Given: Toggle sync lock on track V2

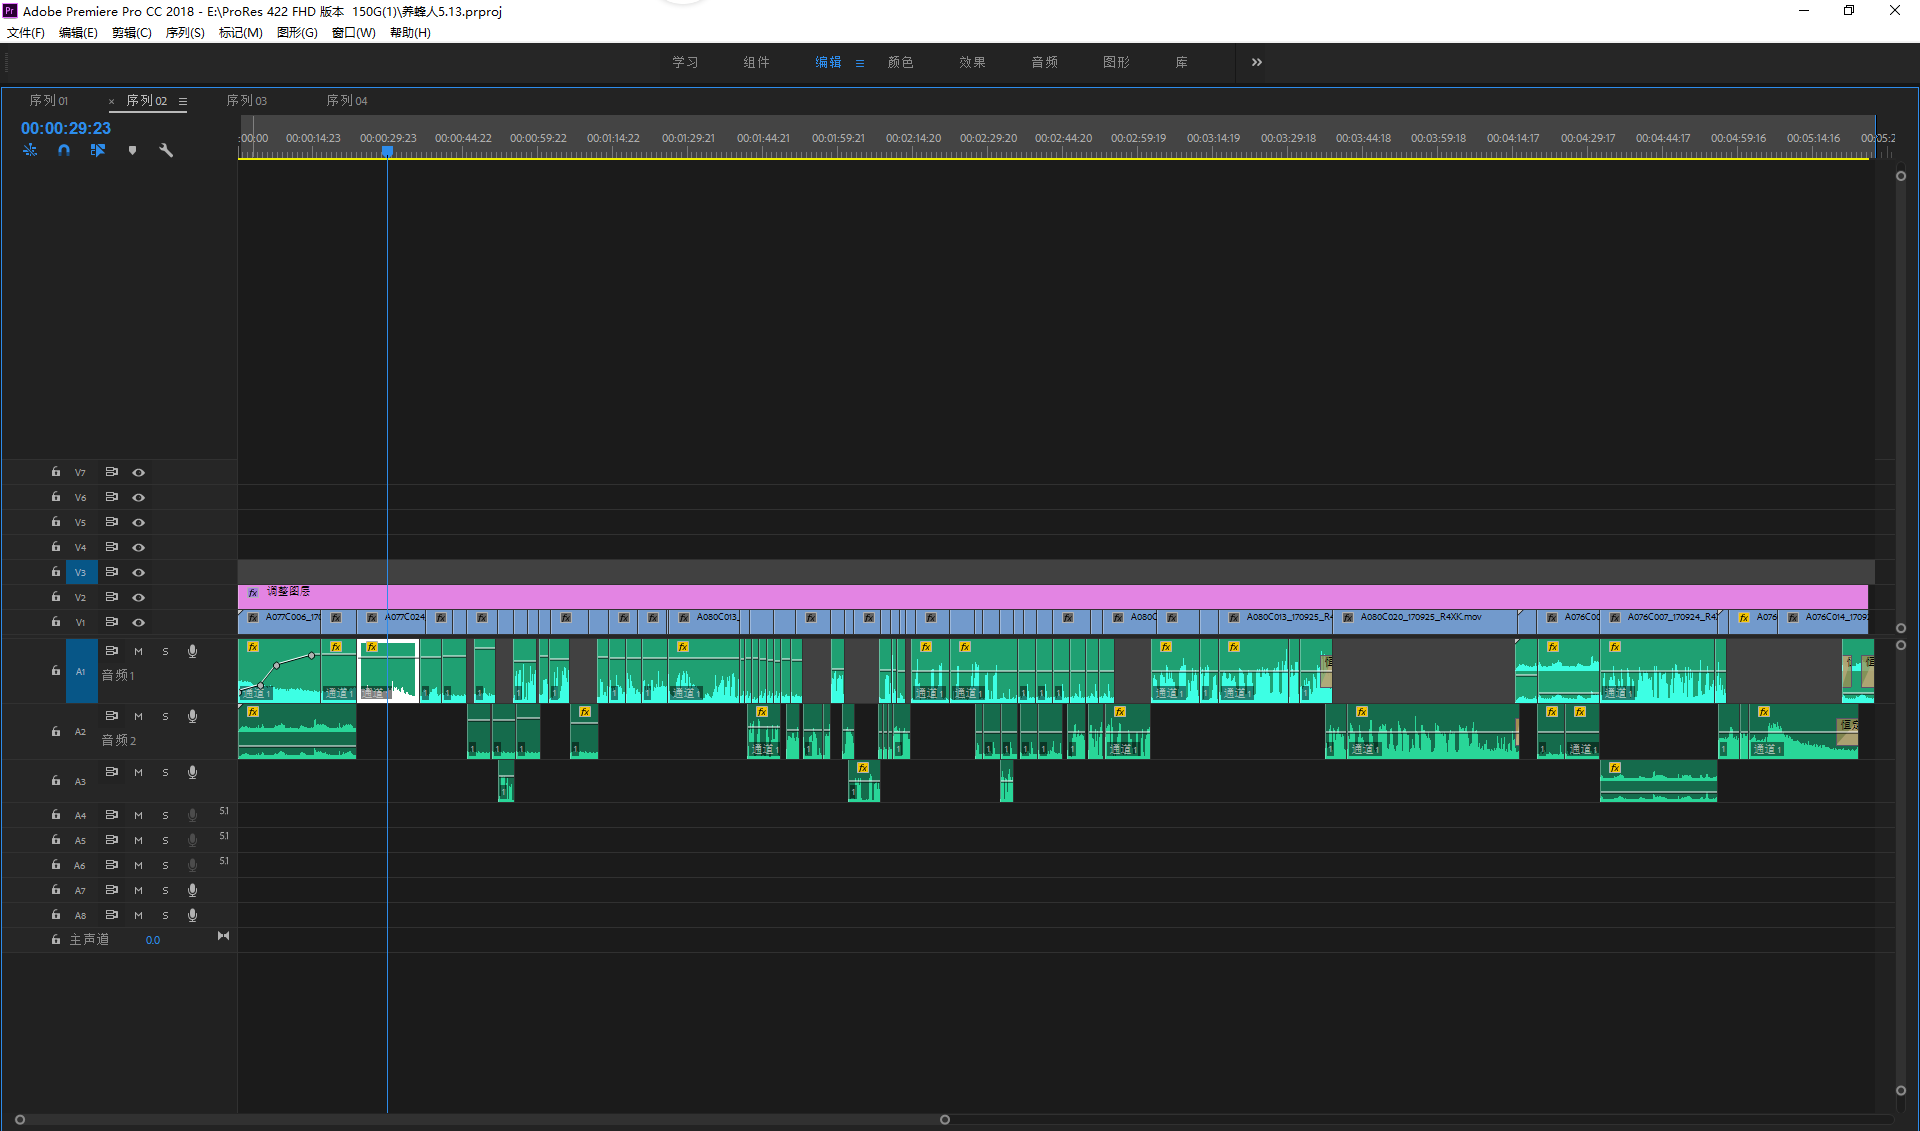Looking at the screenshot, I should click(x=112, y=597).
